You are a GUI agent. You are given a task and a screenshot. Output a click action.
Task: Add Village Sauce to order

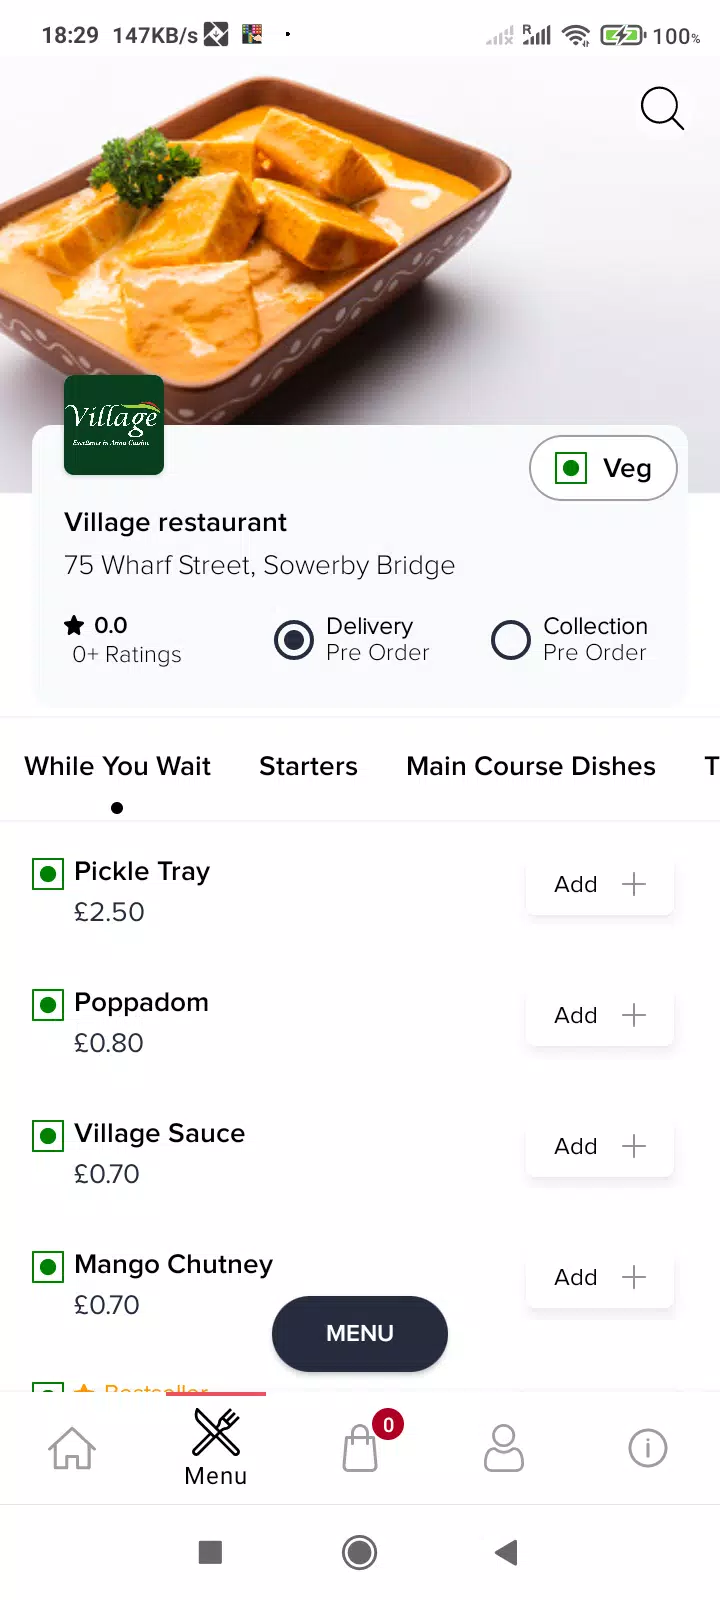(599, 1146)
